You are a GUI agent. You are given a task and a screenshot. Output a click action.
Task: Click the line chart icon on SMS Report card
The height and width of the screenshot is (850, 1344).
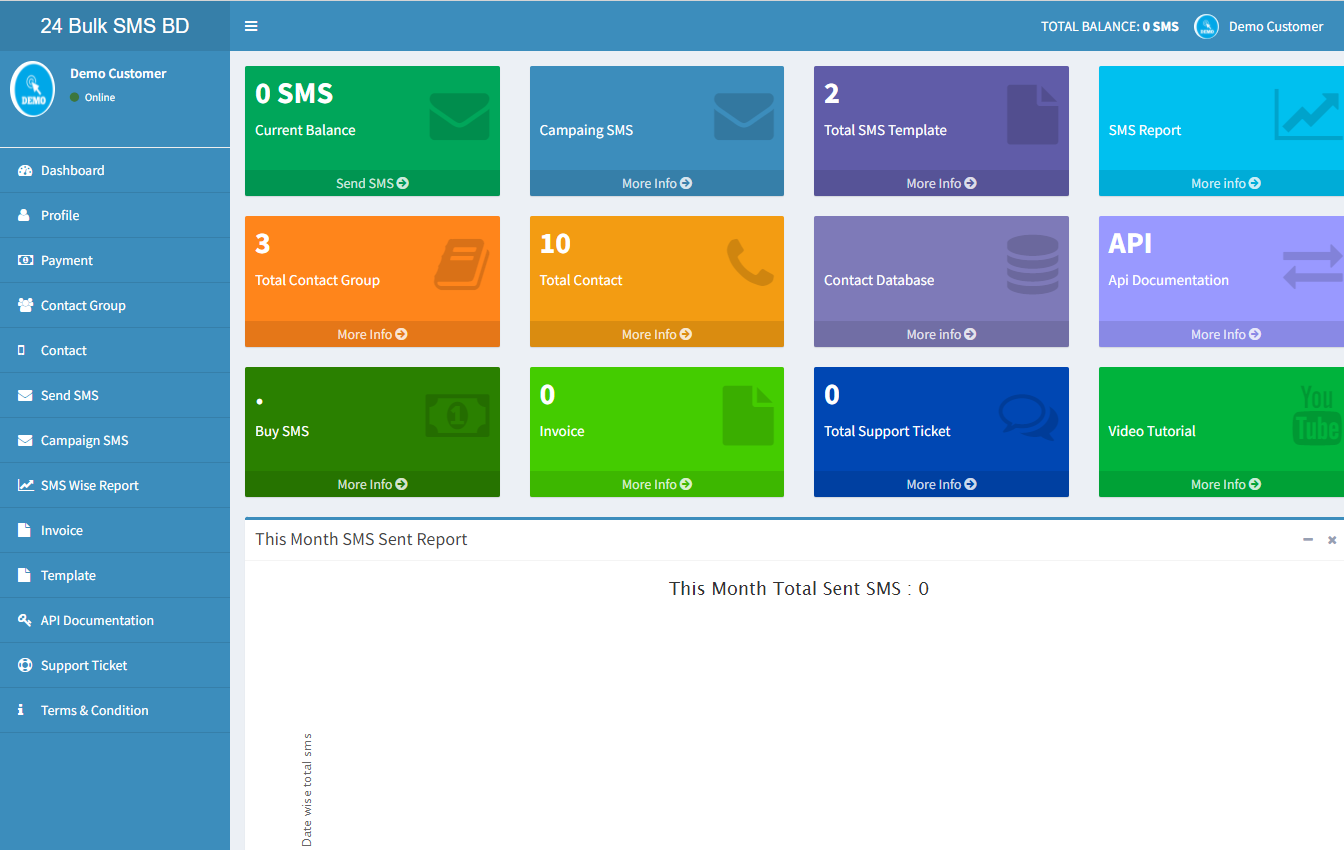point(1306,115)
